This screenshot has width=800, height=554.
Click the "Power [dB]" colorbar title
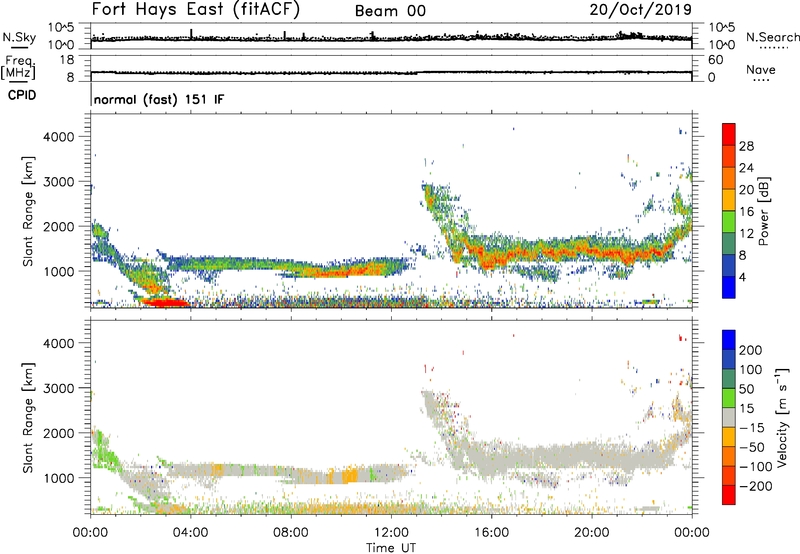[x=764, y=211]
